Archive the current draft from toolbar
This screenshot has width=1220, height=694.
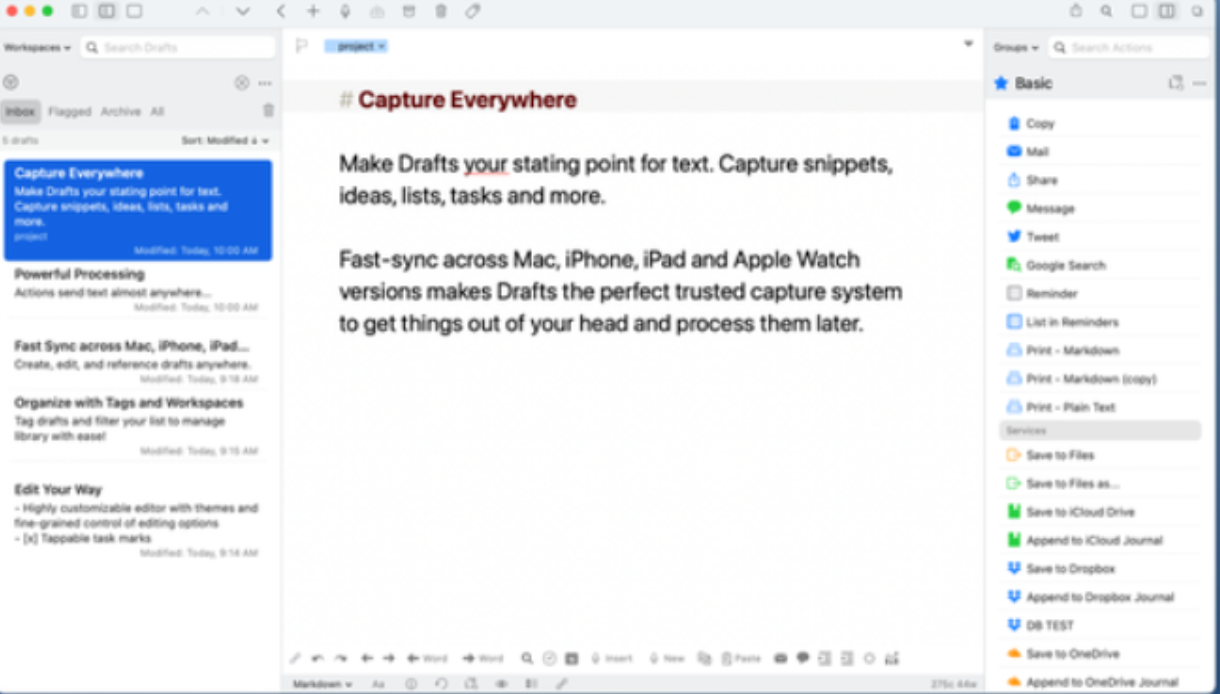(x=409, y=11)
